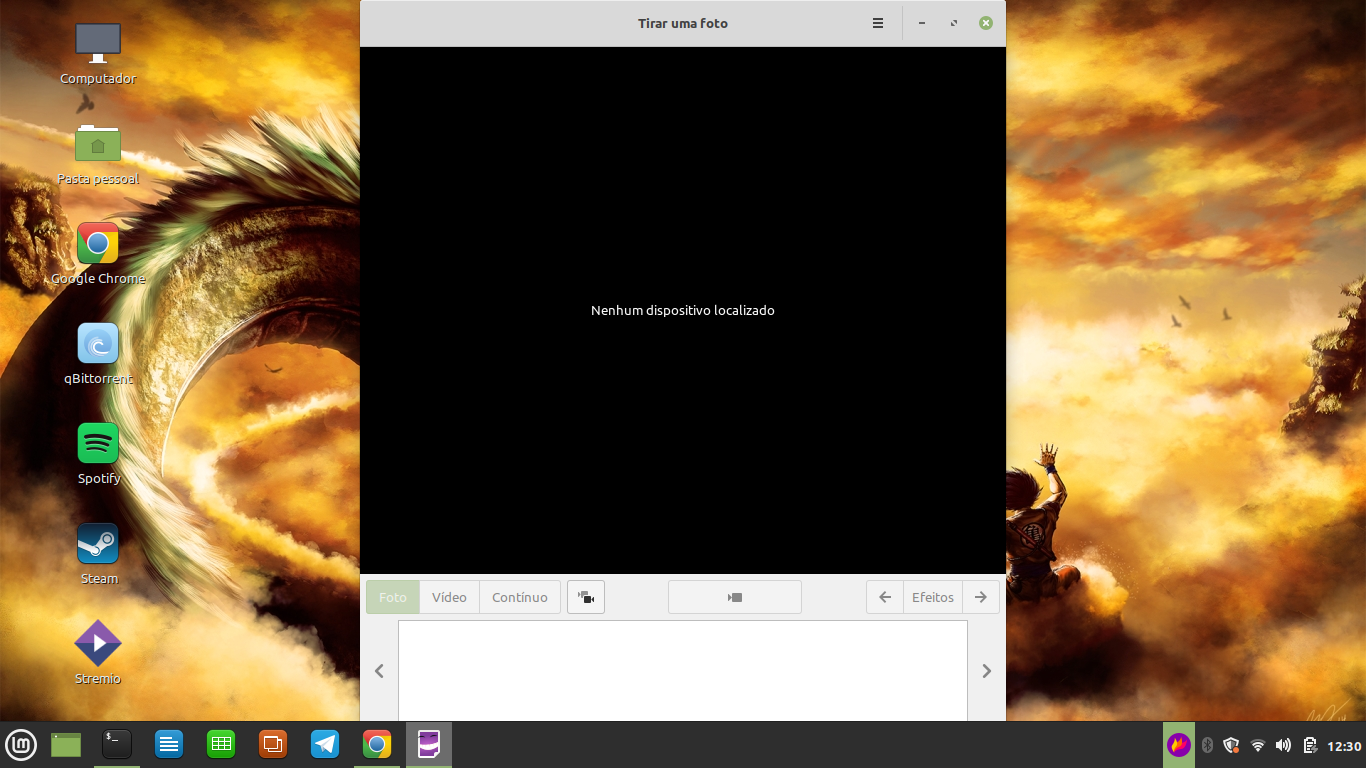Open the text document panel launcher
This screenshot has width=1366, height=768.
[x=169, y=744]
